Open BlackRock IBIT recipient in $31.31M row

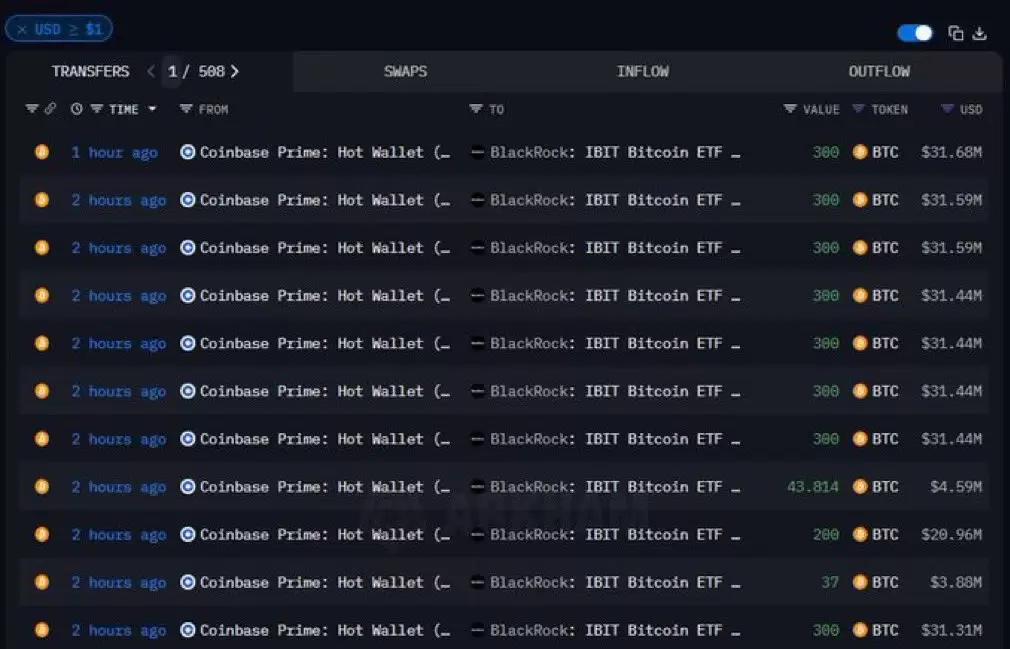[x=615, y=630]
